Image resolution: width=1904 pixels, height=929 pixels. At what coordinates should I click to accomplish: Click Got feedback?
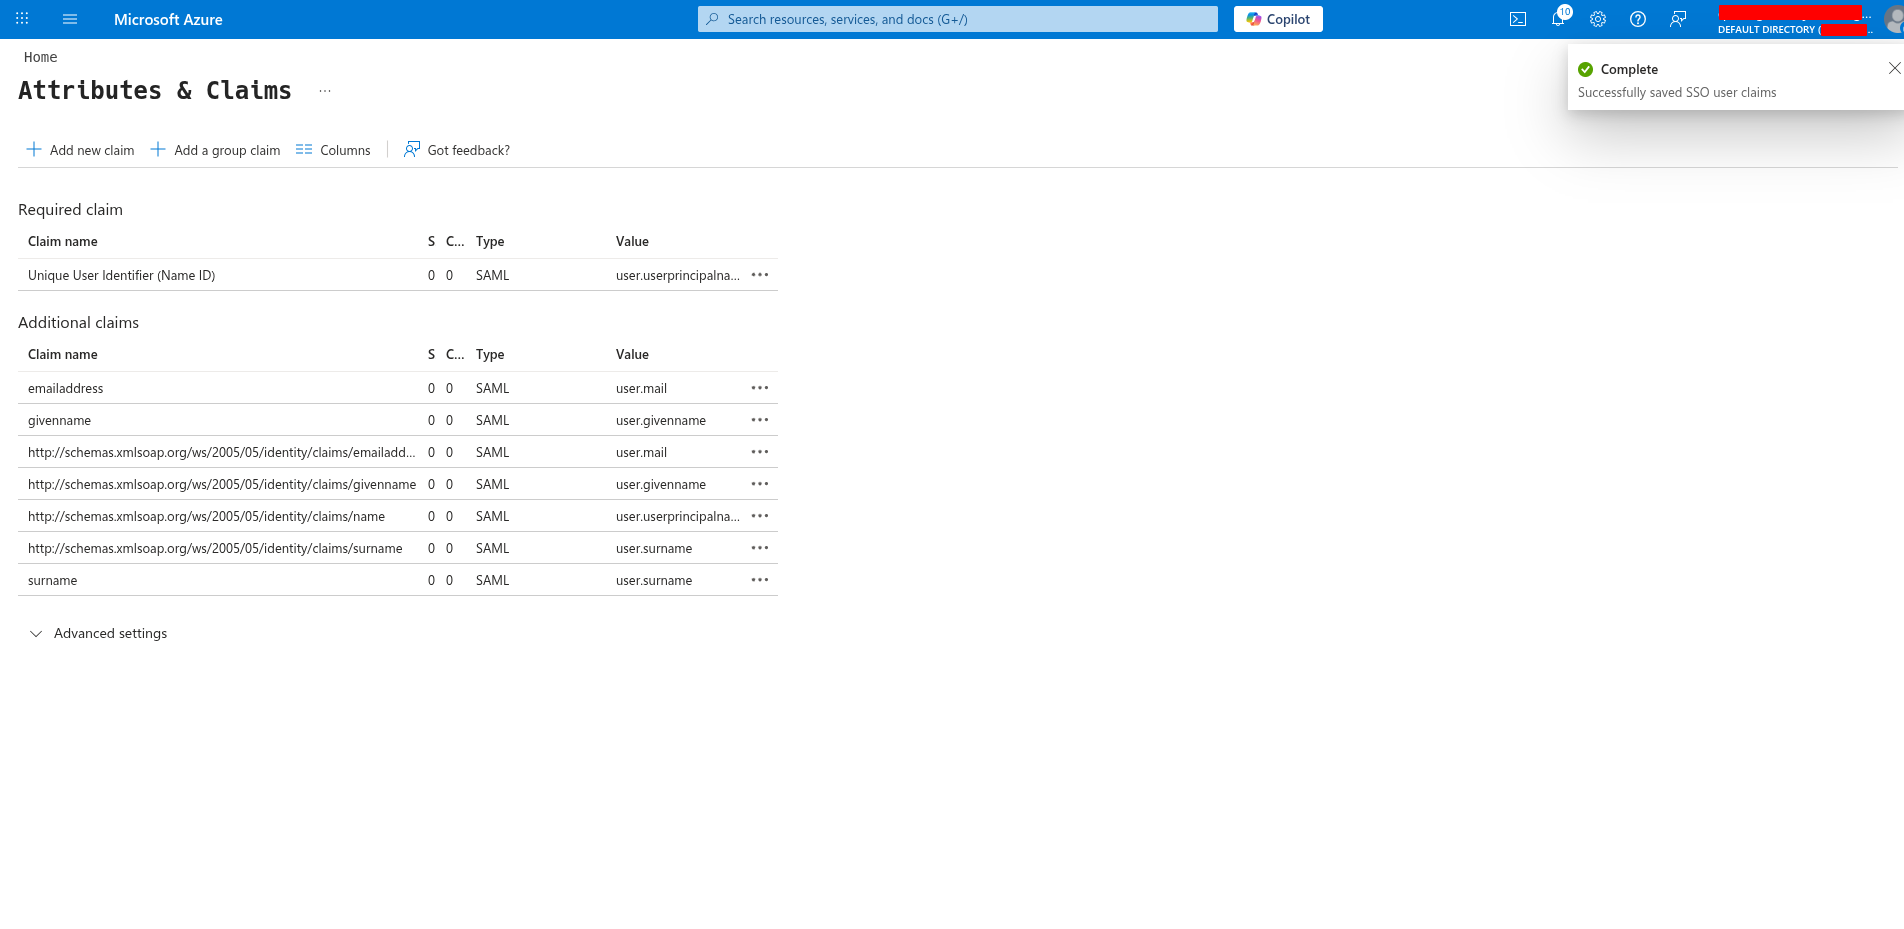click(x=456, y=150)
